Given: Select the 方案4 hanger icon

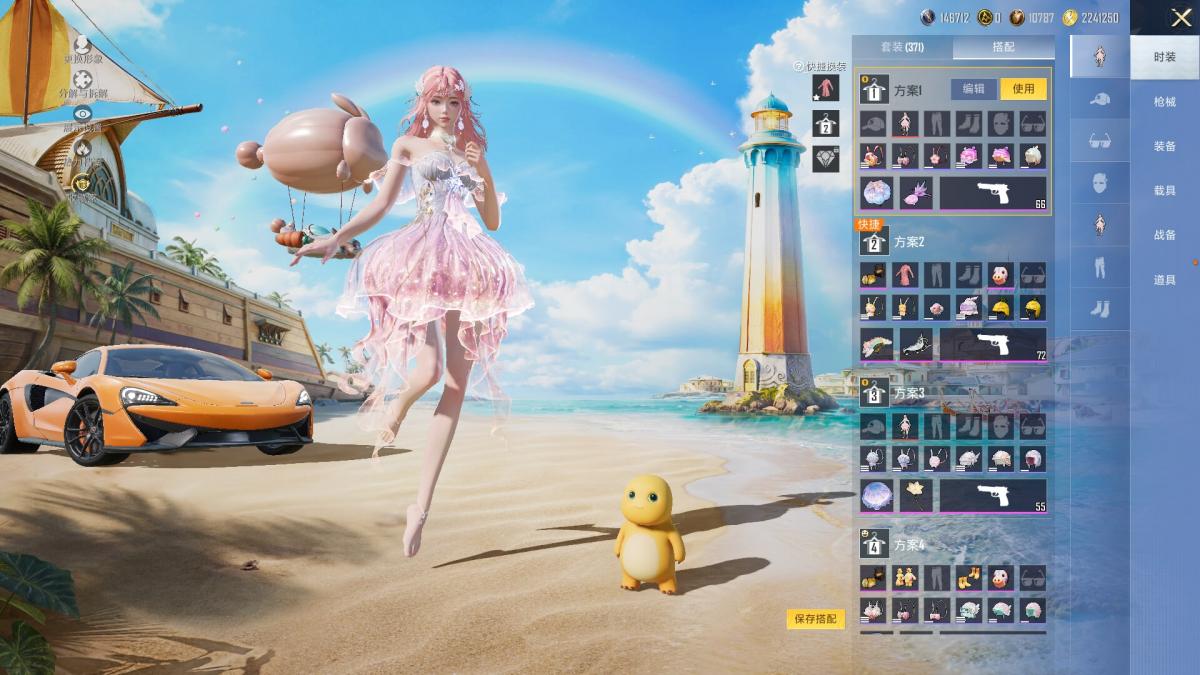Looking at the screenshot, I should point(874,545).
